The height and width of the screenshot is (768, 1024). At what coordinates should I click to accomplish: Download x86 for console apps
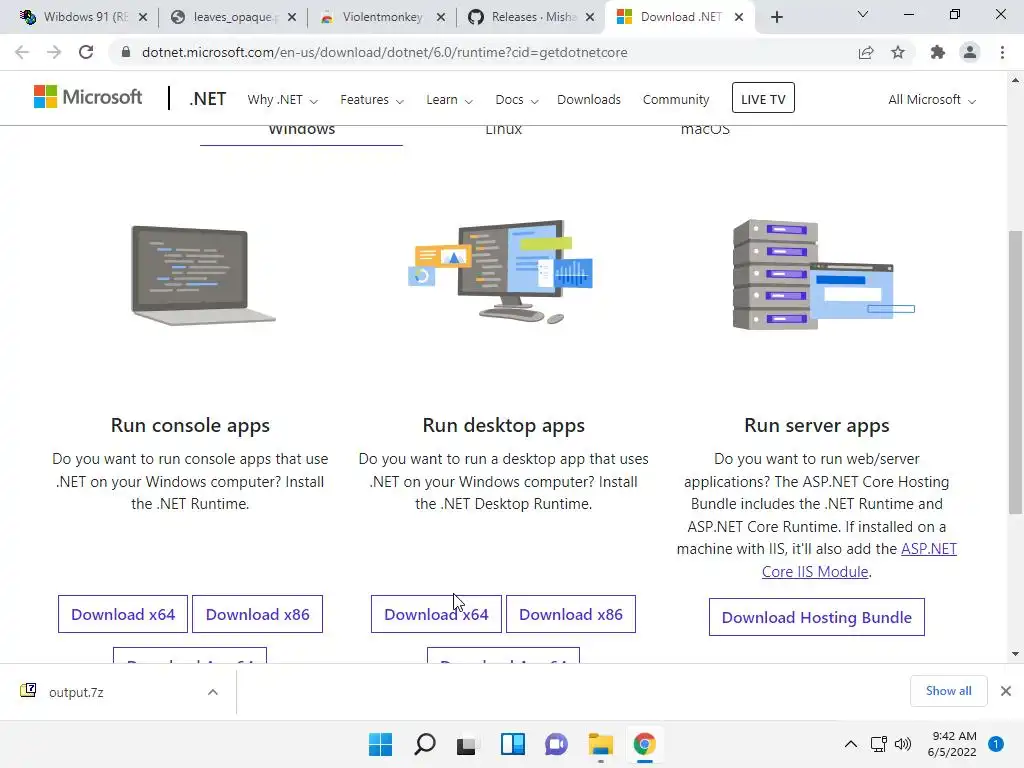(x=257, y=615)
